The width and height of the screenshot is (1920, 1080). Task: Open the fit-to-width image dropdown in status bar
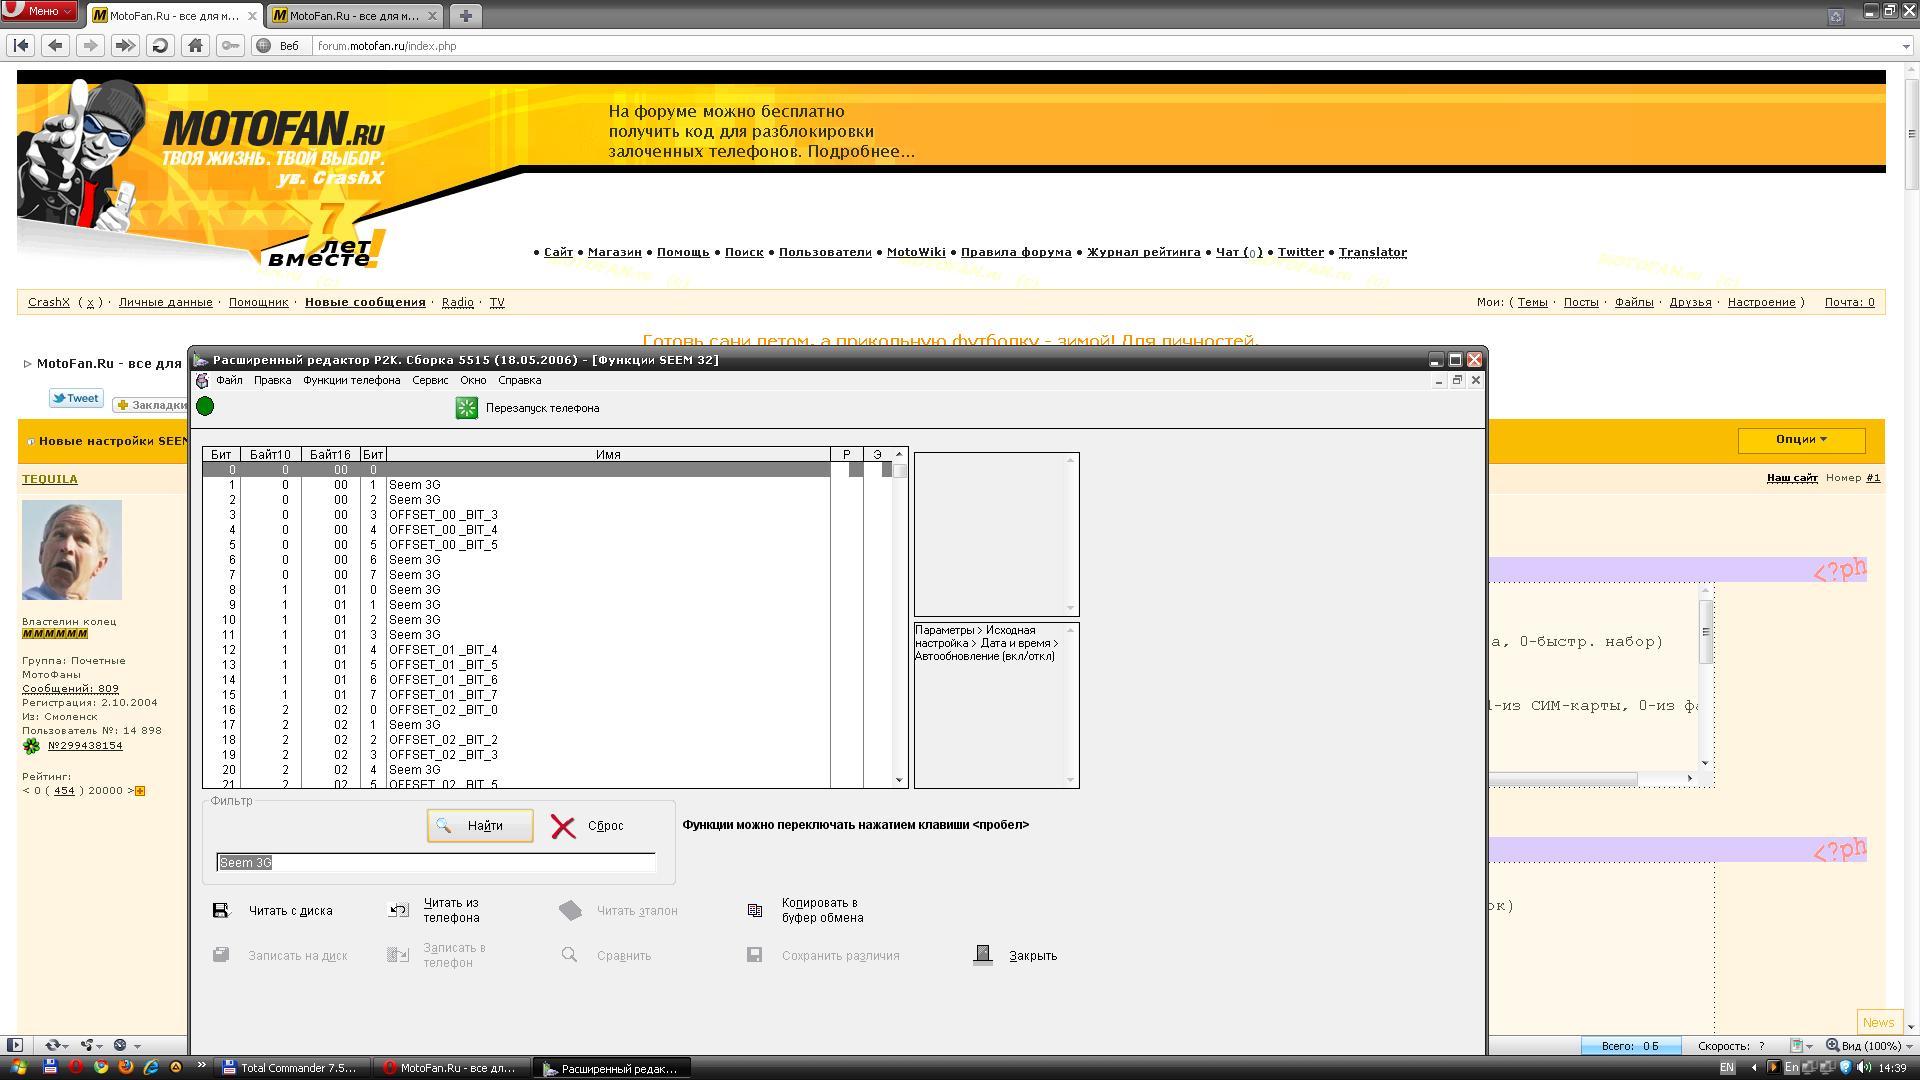(x=1802, y=1046)
